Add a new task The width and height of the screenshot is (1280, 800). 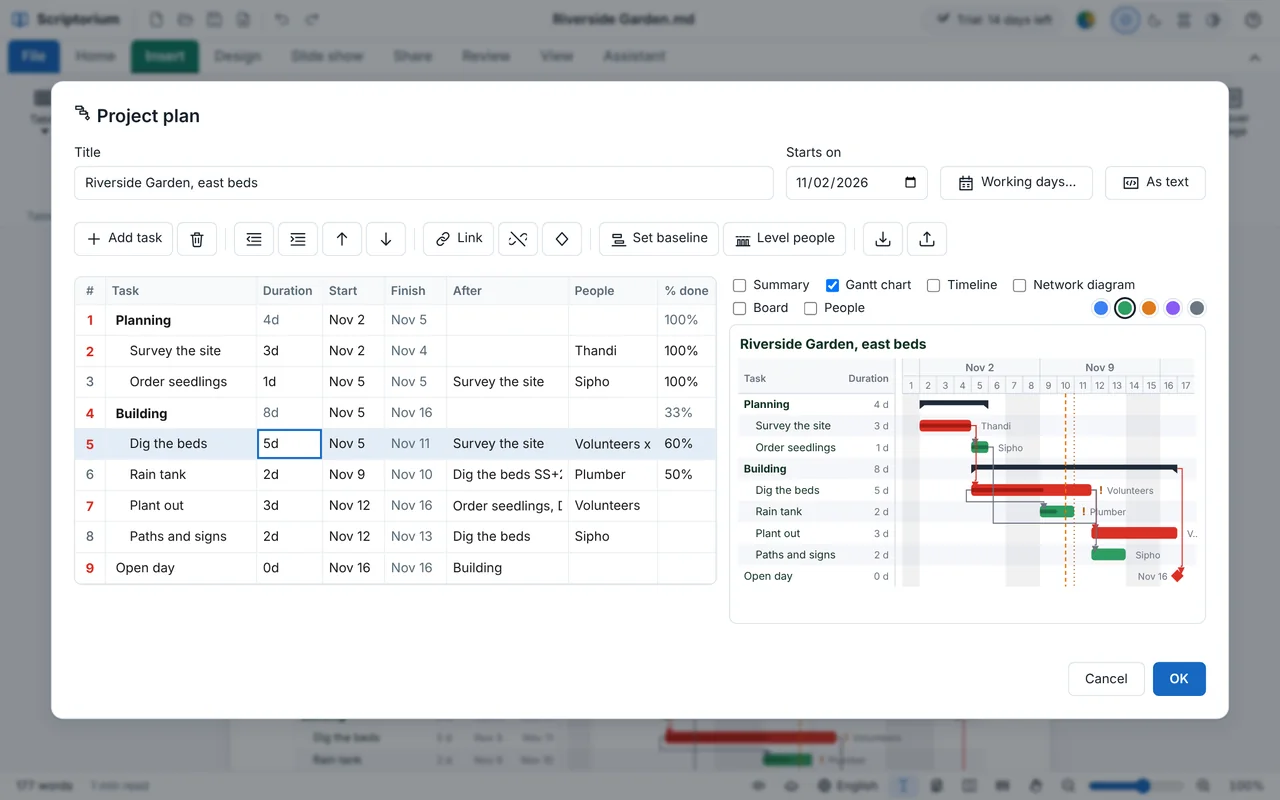click(124, 239)
